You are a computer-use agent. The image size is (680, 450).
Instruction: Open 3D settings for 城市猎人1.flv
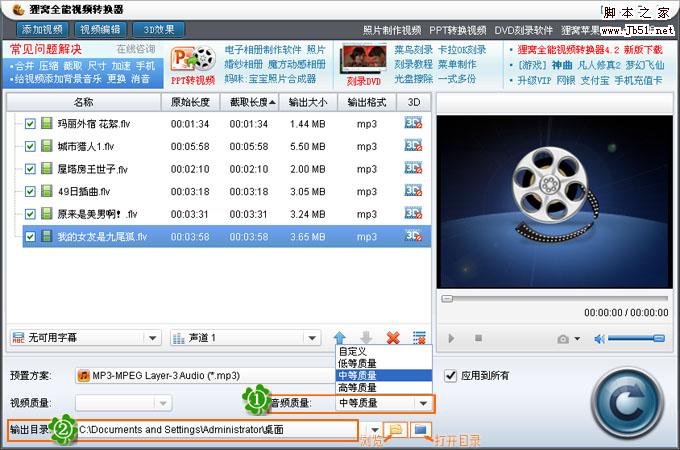(413, 146)
